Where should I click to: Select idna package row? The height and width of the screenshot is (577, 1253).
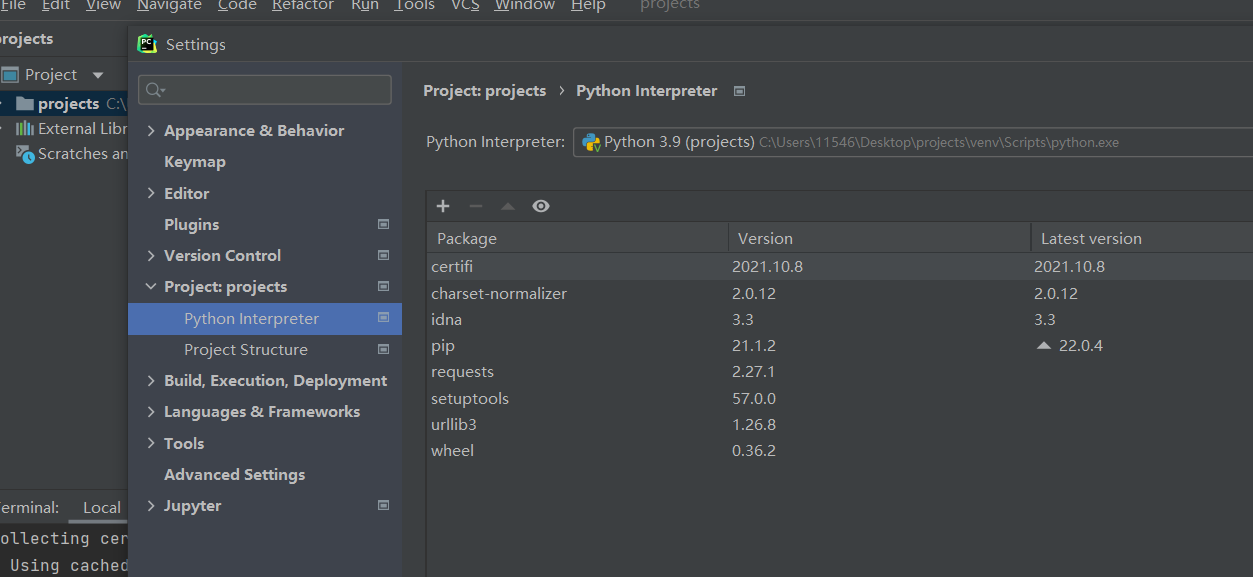pyautogui.click(x=840, y=320)
